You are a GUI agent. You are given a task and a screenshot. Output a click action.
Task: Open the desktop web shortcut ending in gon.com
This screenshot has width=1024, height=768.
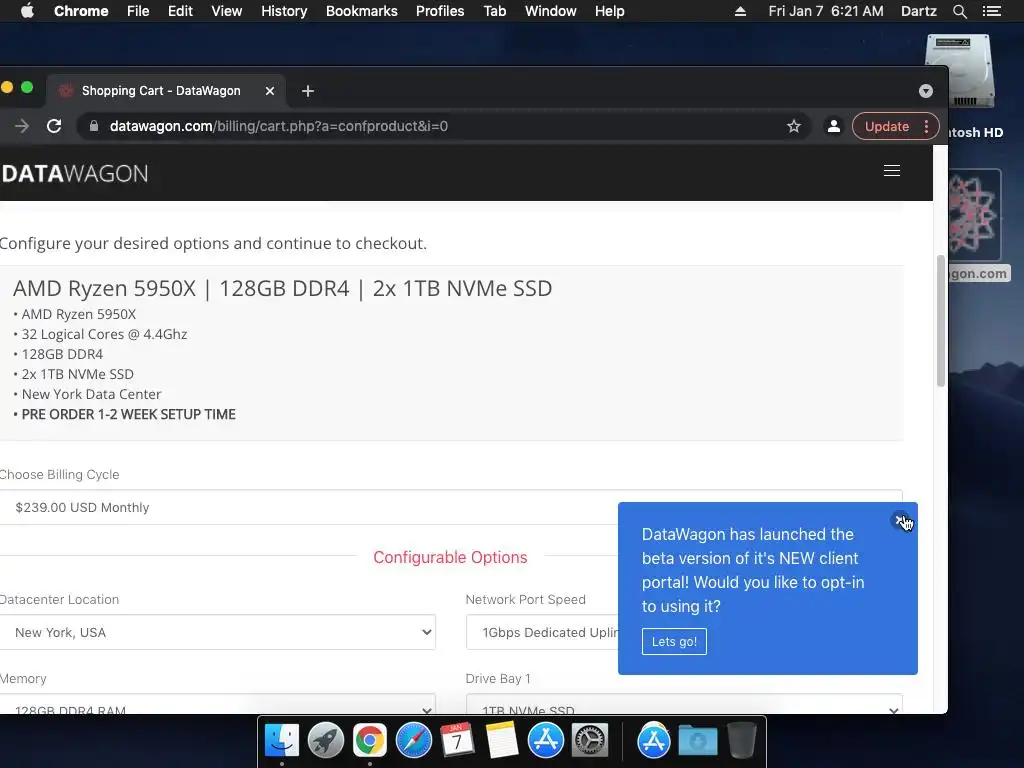click(973, 225)
